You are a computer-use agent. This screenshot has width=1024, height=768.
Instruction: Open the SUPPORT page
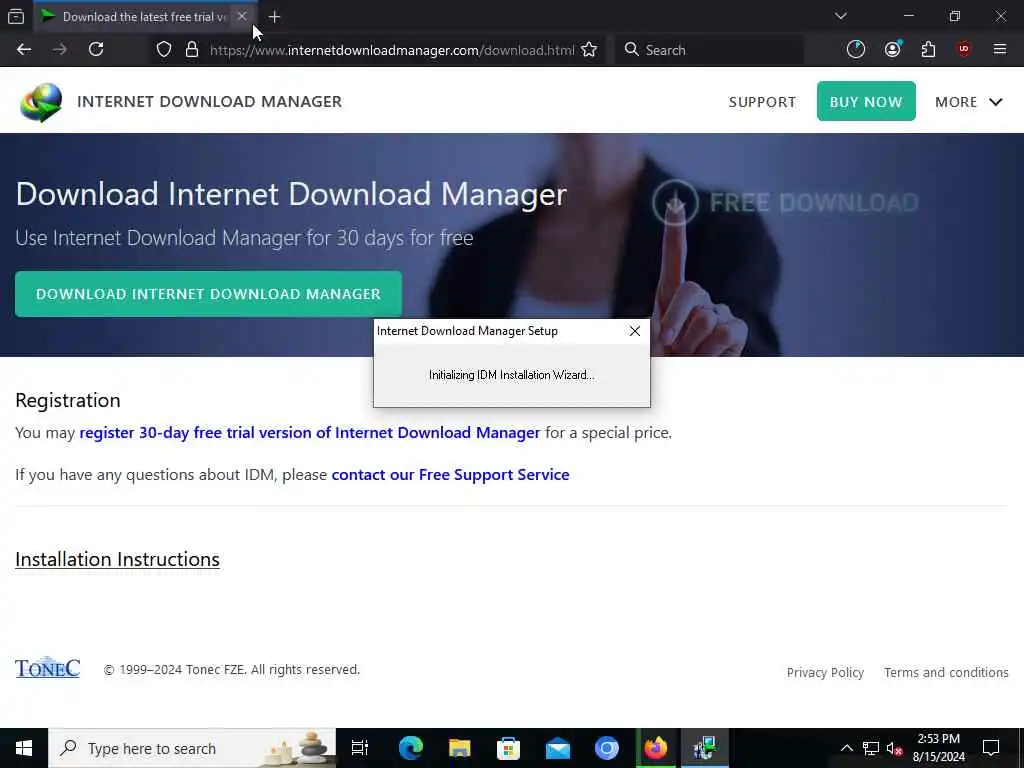coord(762,102)
